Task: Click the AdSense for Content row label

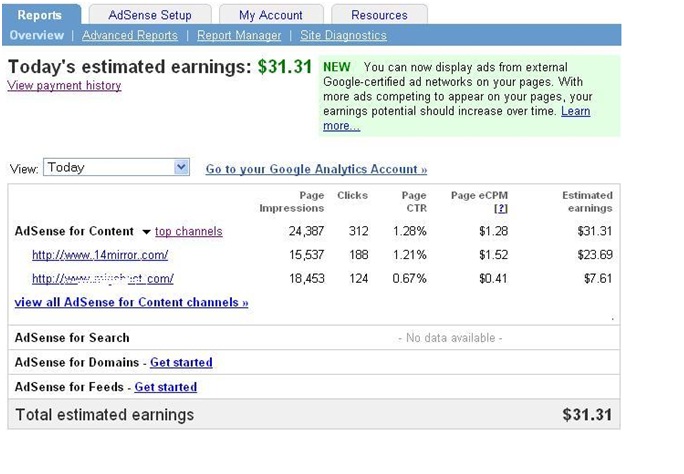Action: 74,231
